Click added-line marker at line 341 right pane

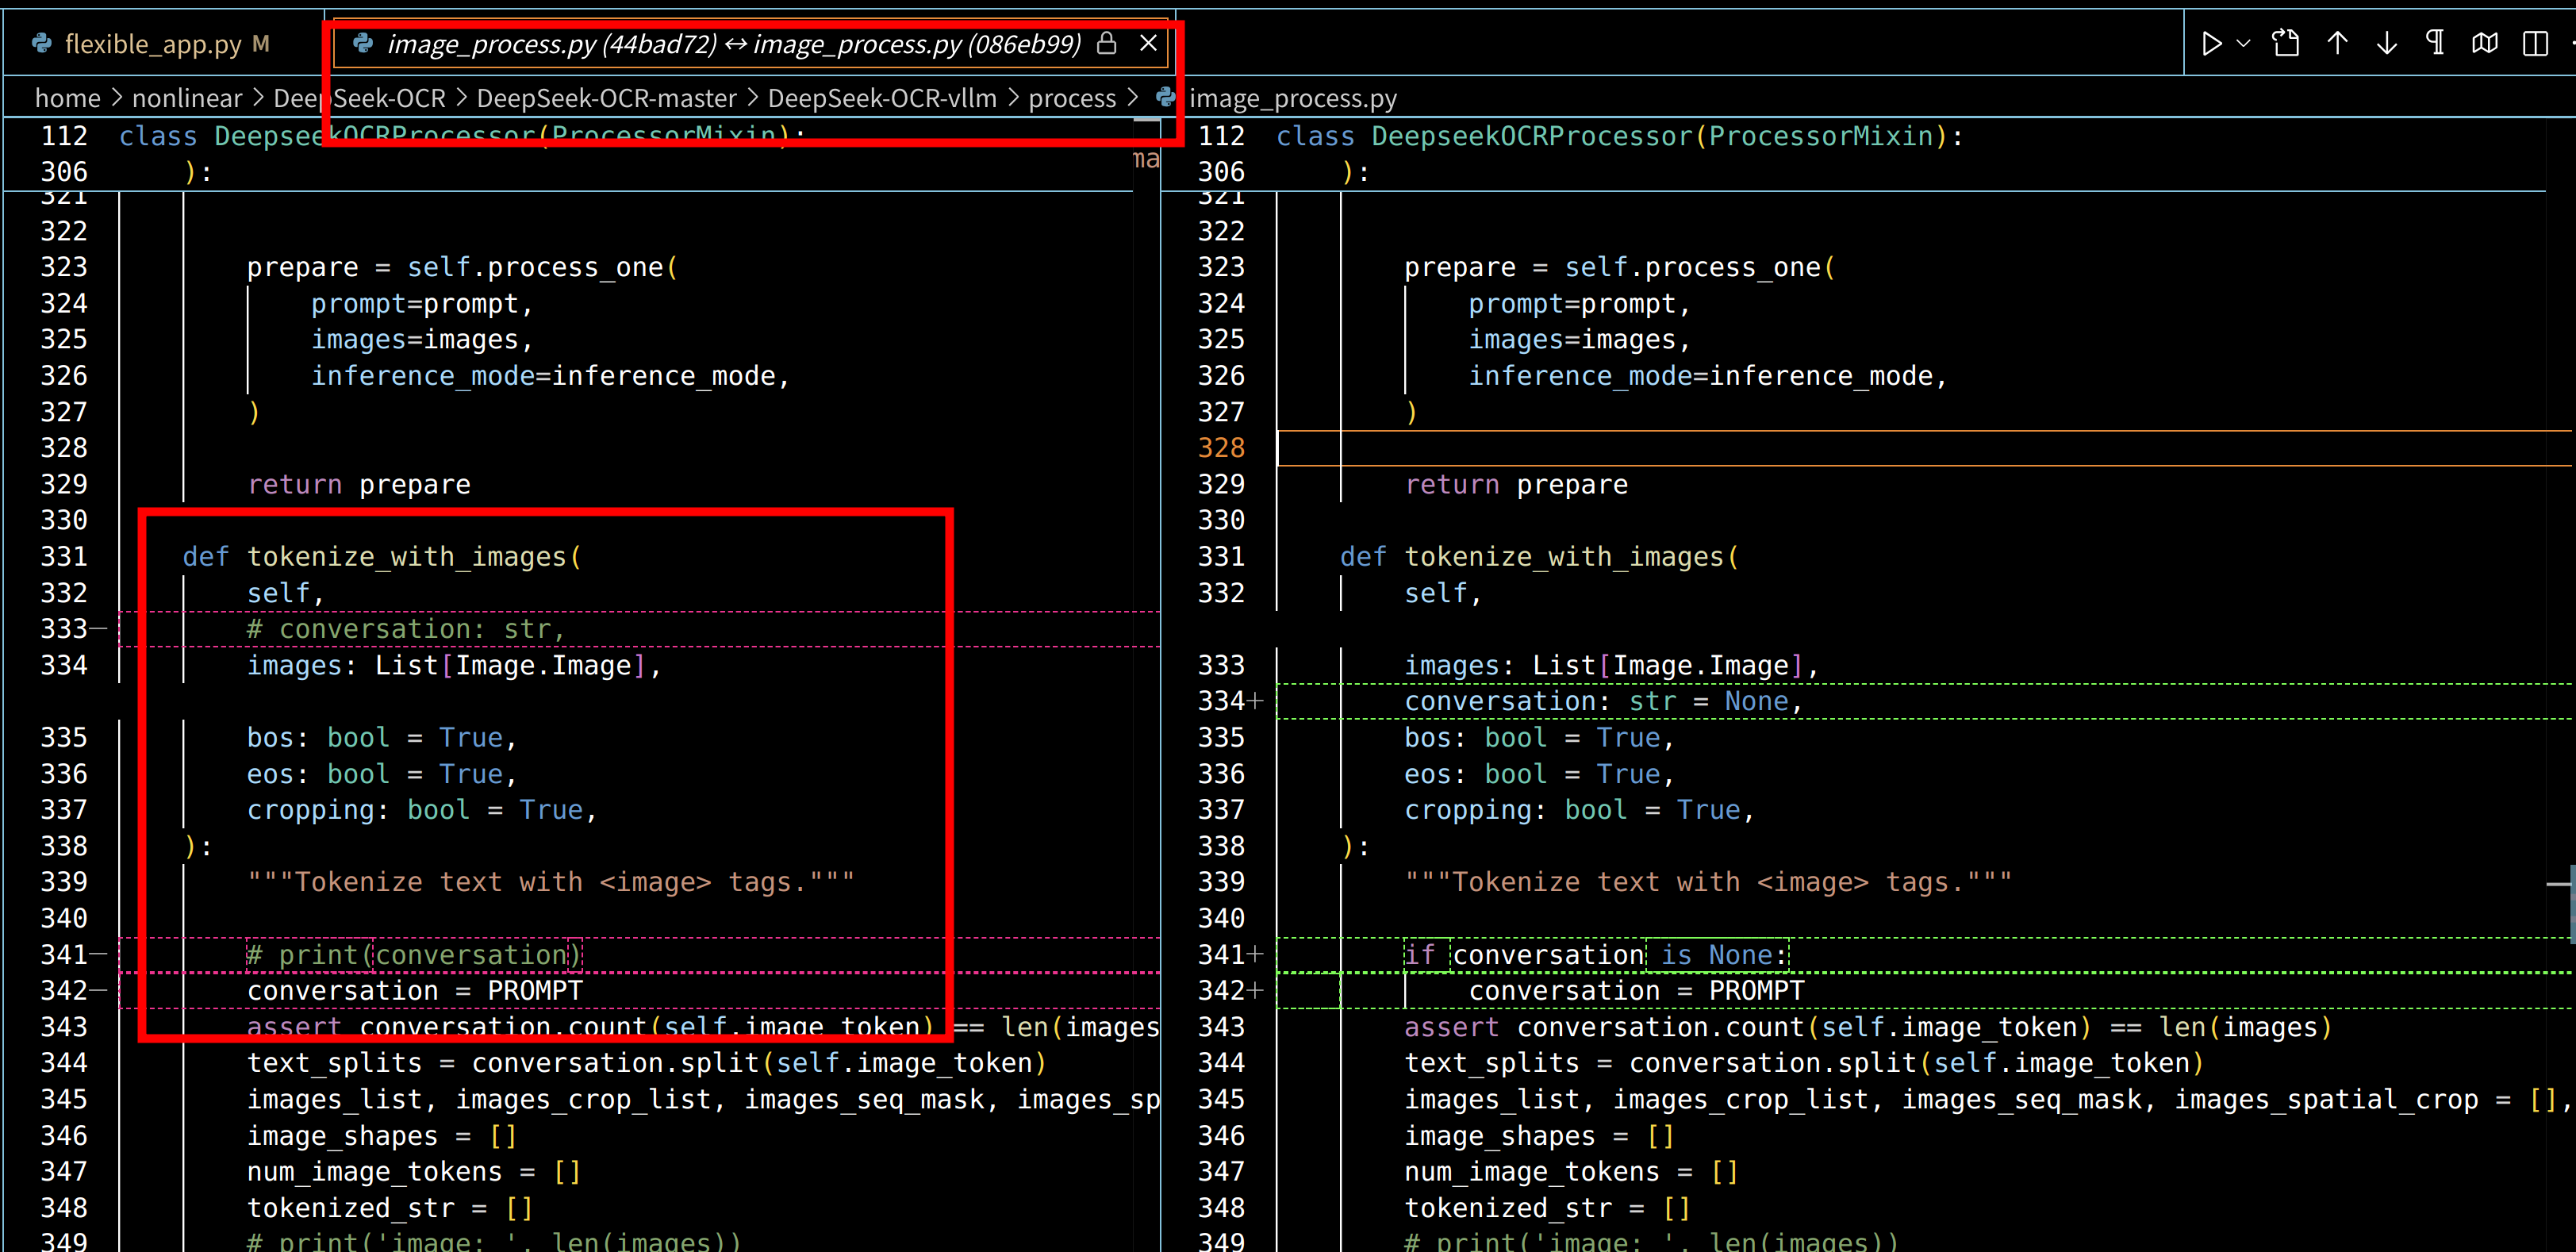click(1255, 955)
